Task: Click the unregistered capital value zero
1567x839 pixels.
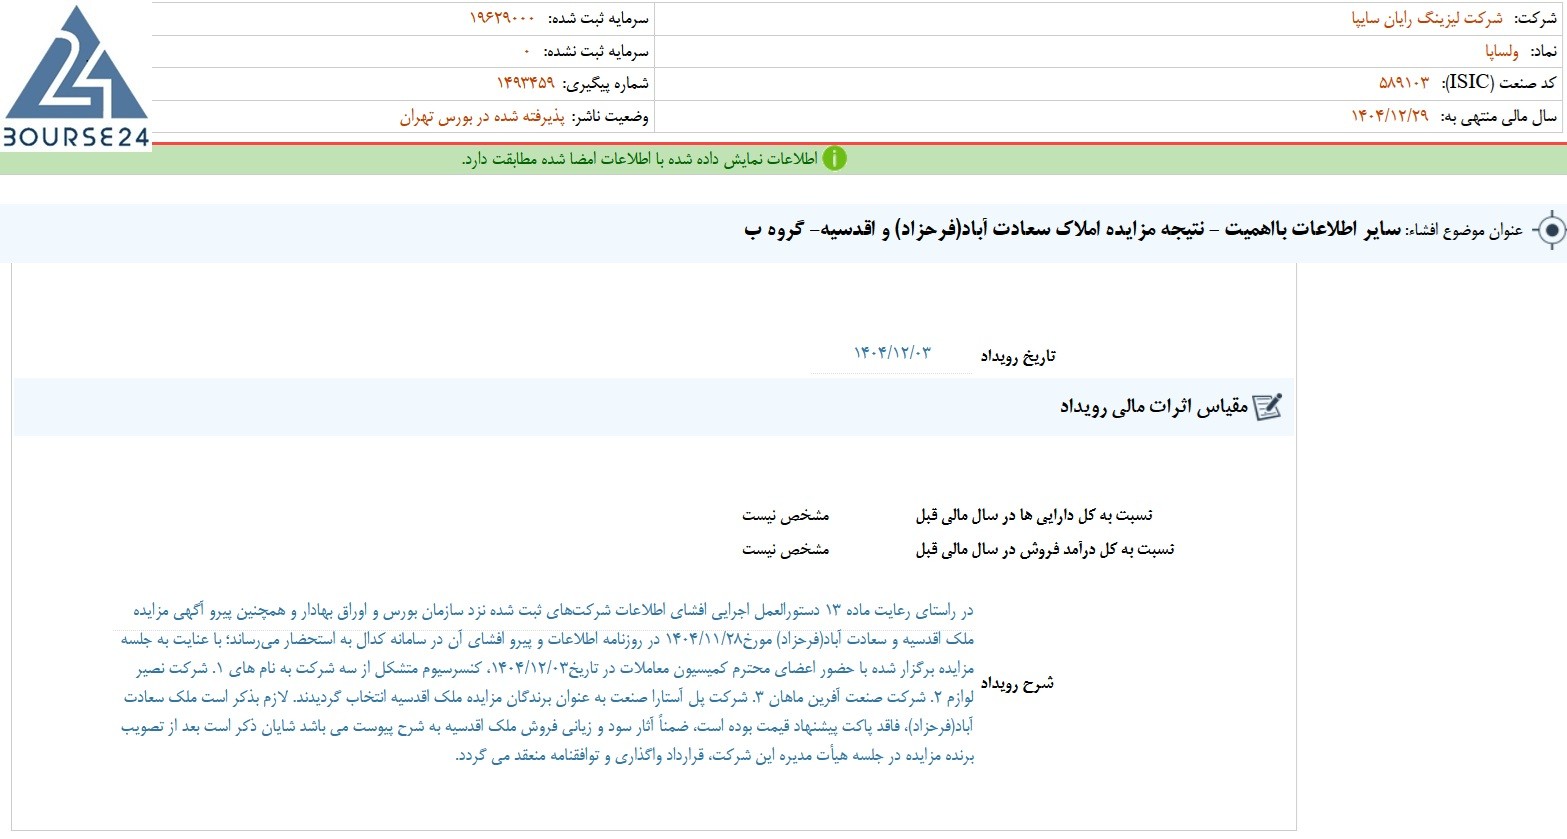Action: click(x=526, y=51)
